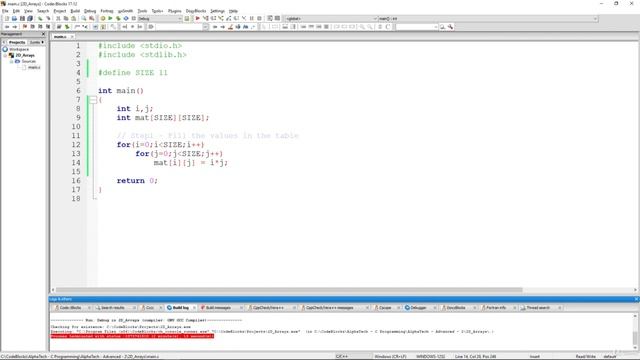The image size is (640, 360).
Task: Click the Cut toolbar icon
Action: click(58, 18)
